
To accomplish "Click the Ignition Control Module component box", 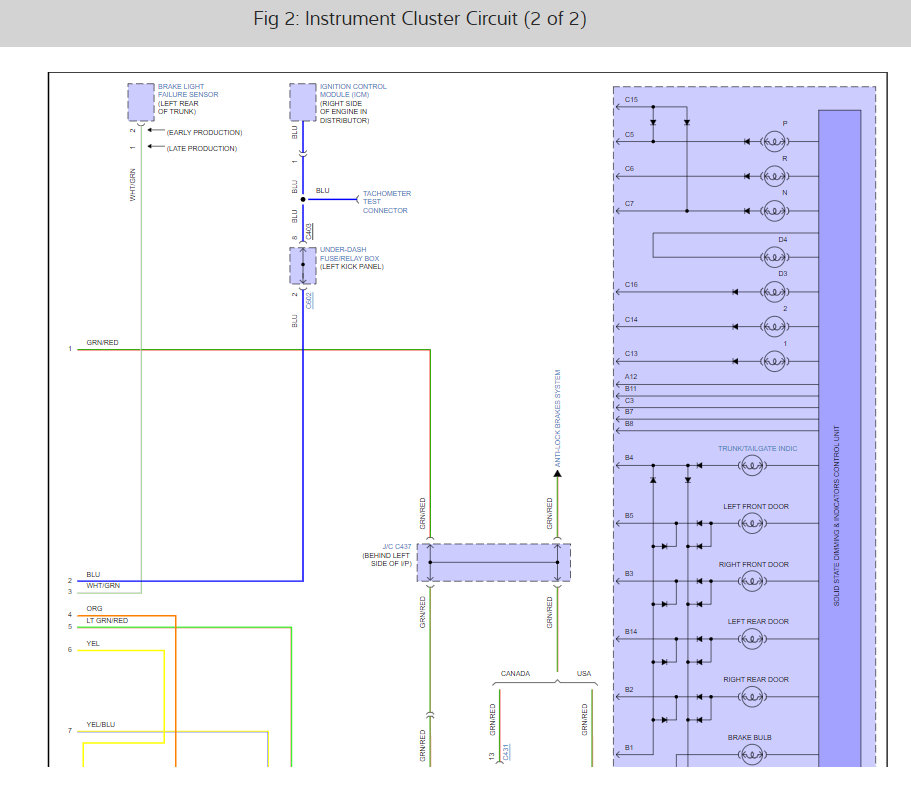I will 303,102.
